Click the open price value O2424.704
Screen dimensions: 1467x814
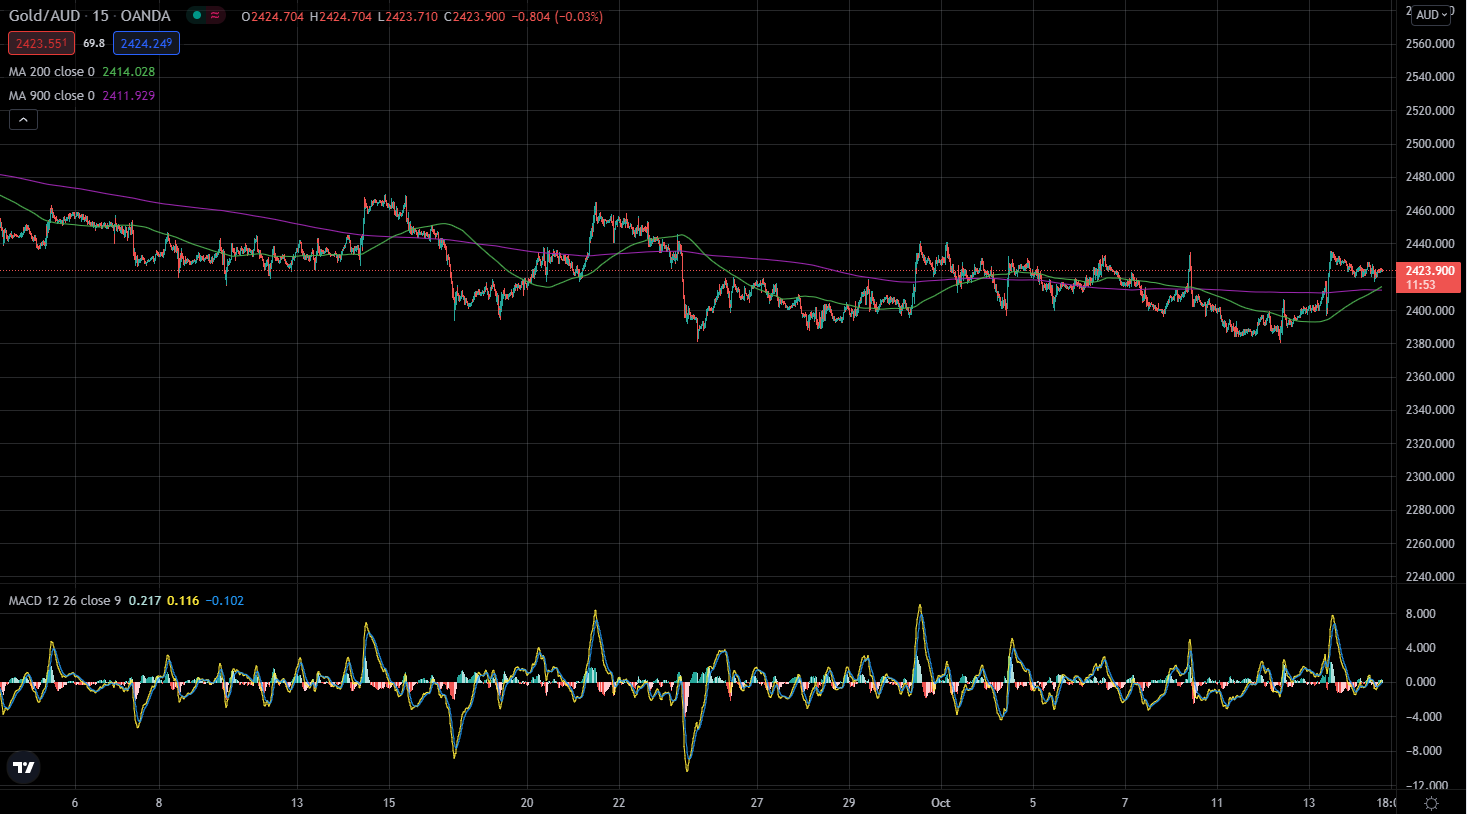(272, 17)
